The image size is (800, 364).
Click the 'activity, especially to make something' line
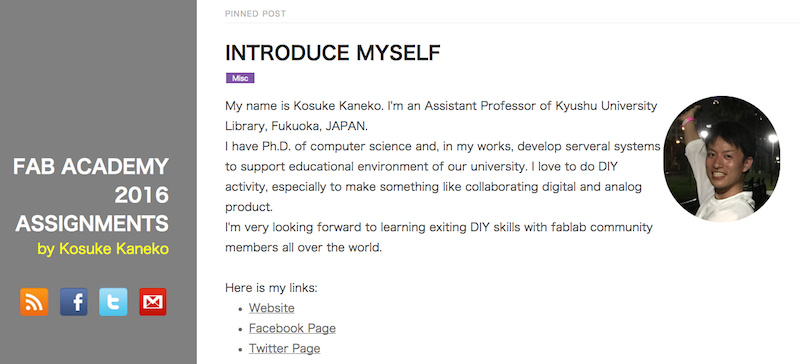(433, 187)
